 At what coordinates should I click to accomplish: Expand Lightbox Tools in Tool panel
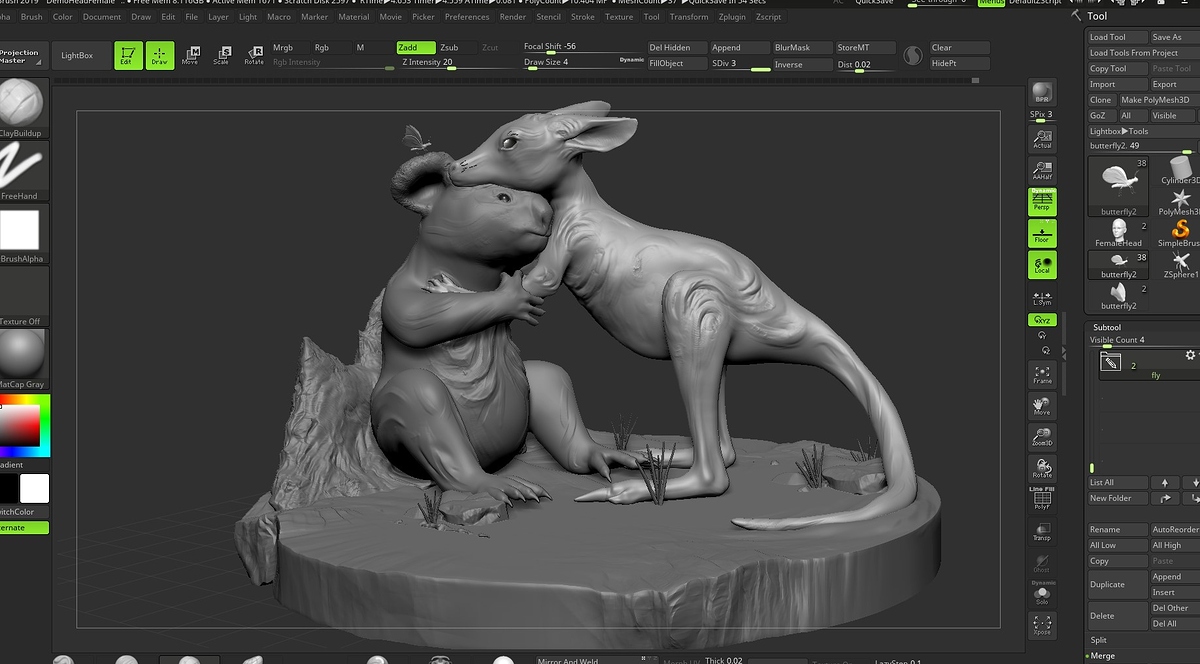(x=1119, y=131)
